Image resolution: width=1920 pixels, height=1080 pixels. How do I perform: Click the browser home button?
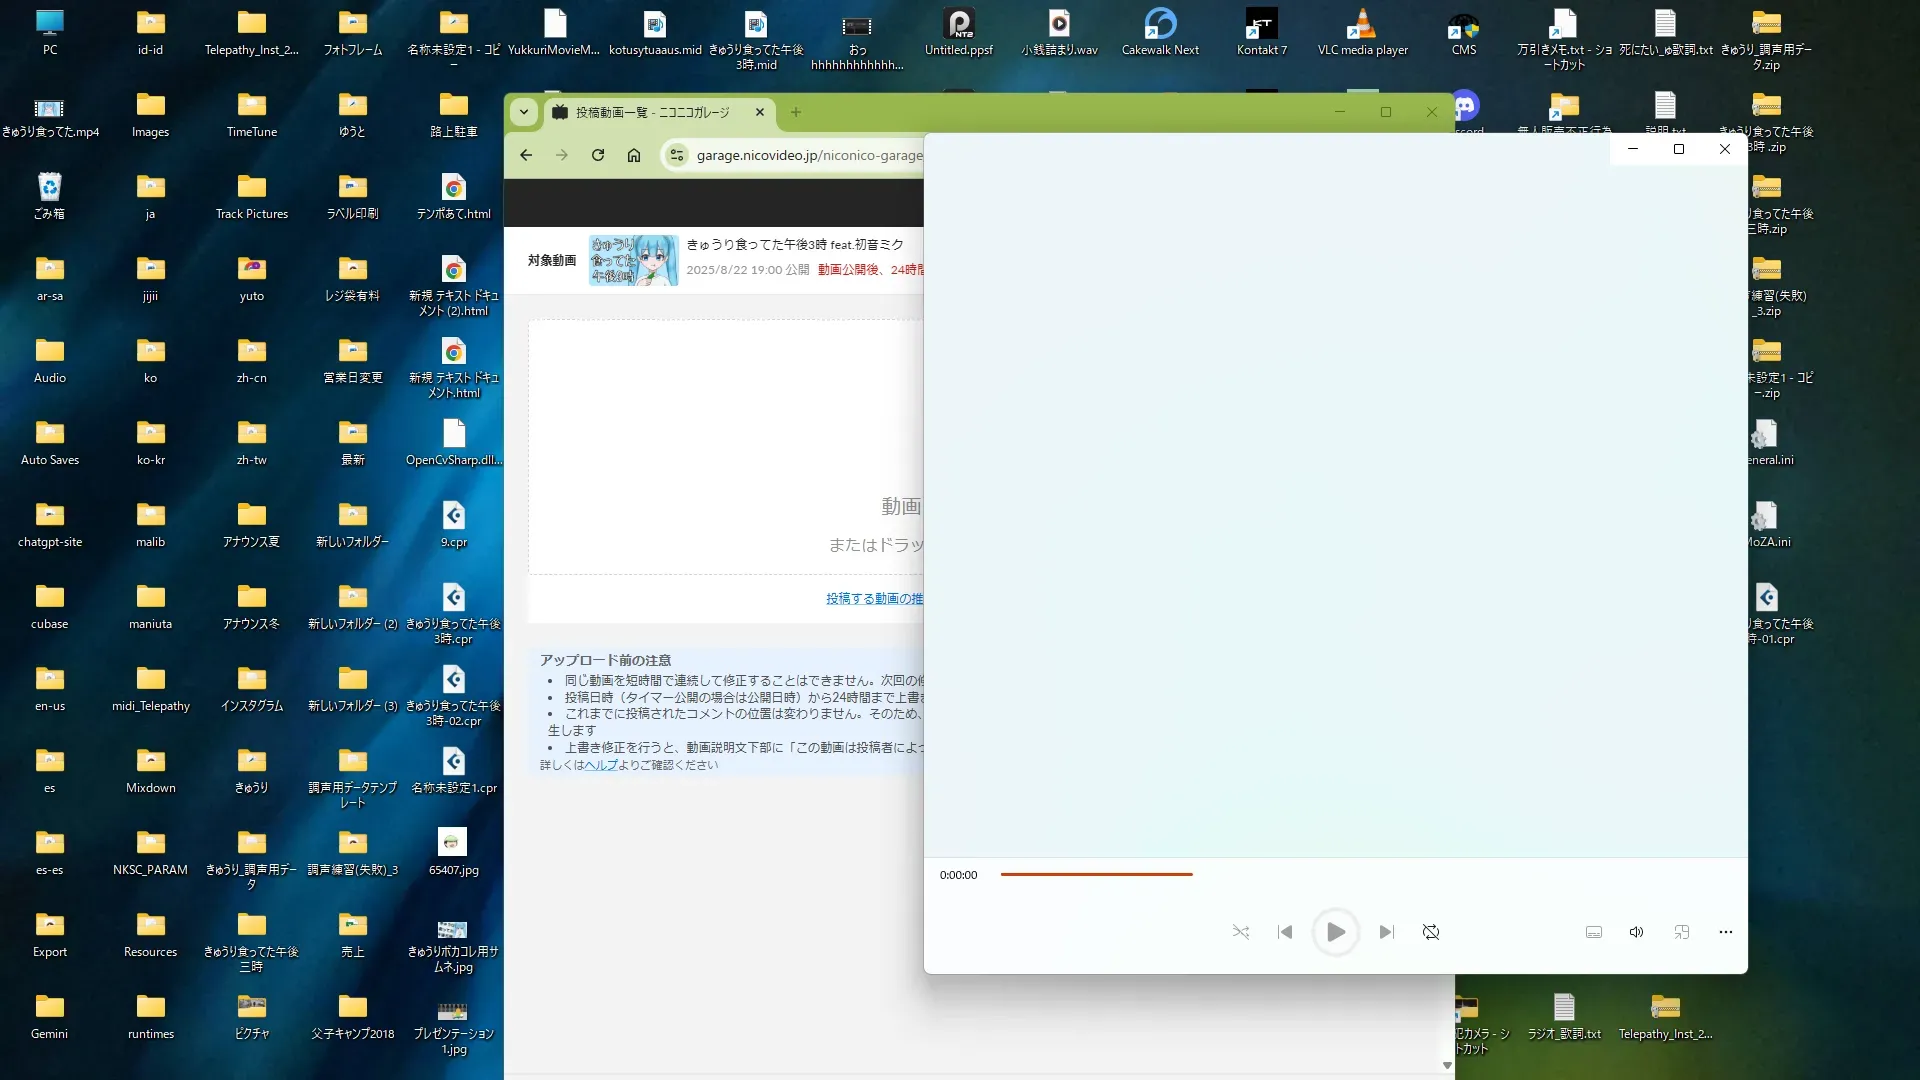coord(634,155)
